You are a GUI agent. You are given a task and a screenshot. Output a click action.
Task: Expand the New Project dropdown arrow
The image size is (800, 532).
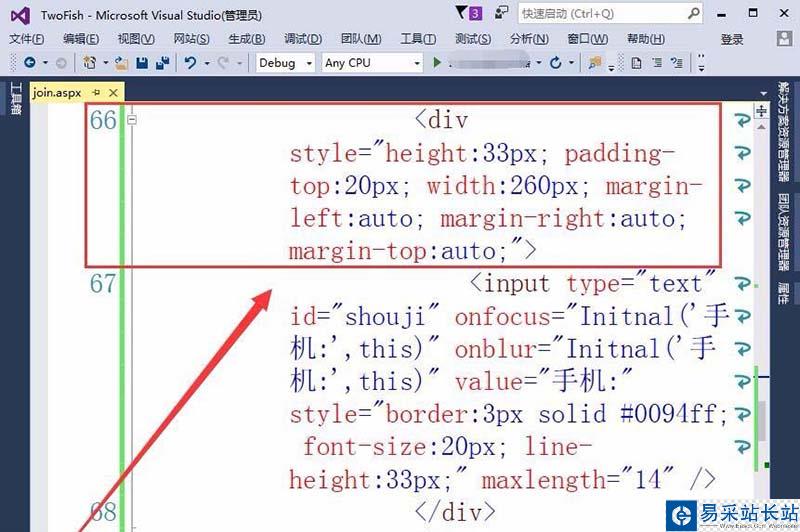[x=106, y=63]
